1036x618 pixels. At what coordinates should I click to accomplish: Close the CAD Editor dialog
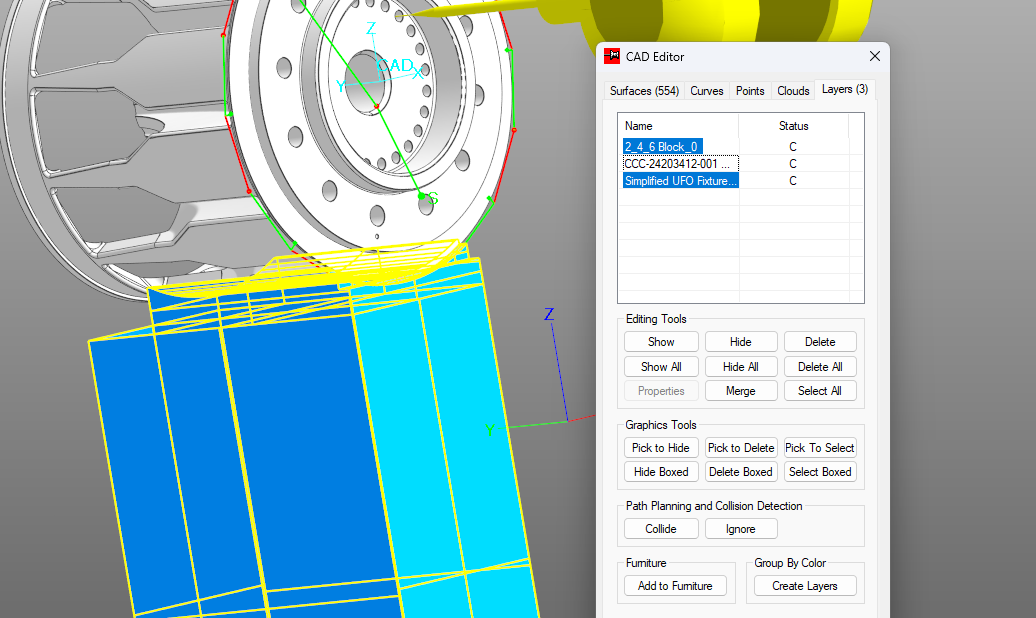[875, 57]
